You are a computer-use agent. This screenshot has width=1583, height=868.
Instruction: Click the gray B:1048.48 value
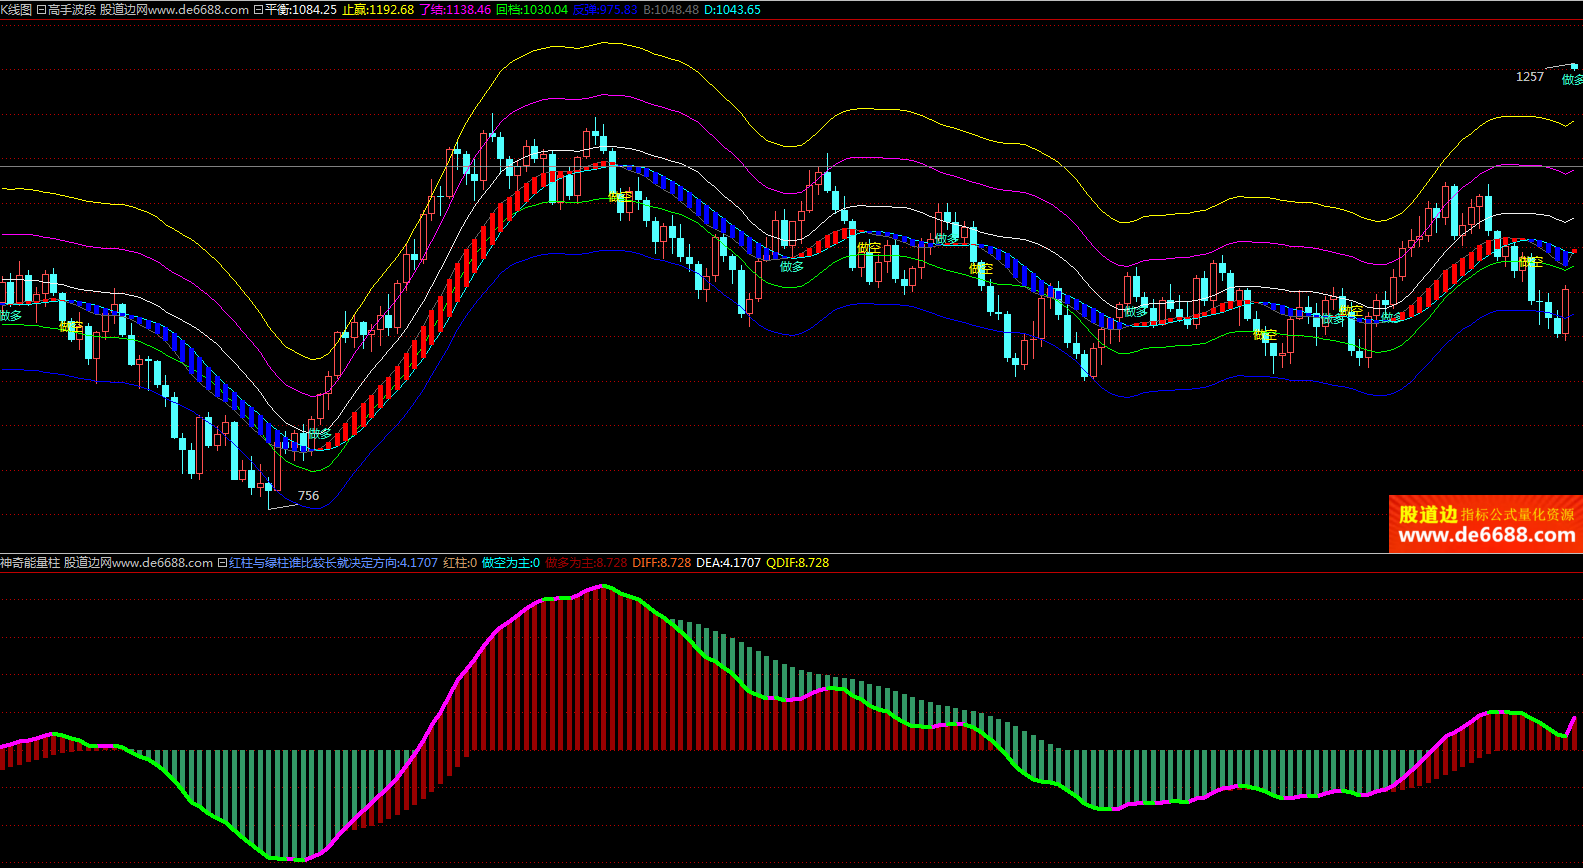[671, 10]
